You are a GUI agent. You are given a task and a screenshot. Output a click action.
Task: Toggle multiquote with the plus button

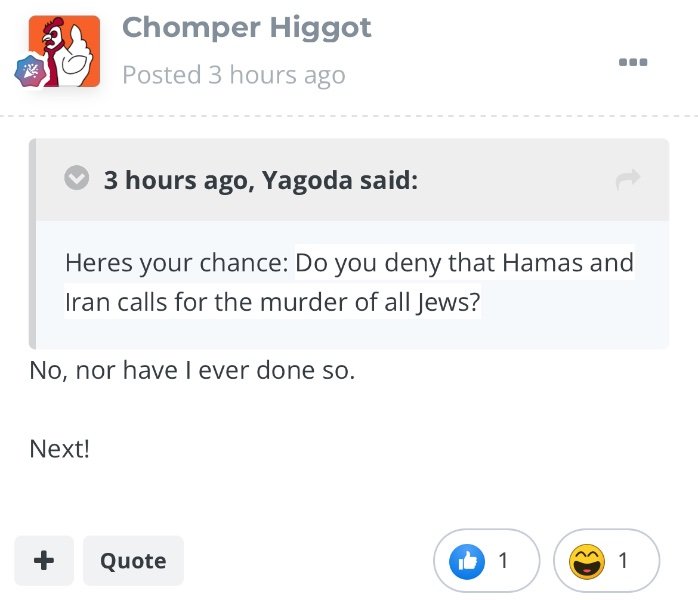[43, 560]
